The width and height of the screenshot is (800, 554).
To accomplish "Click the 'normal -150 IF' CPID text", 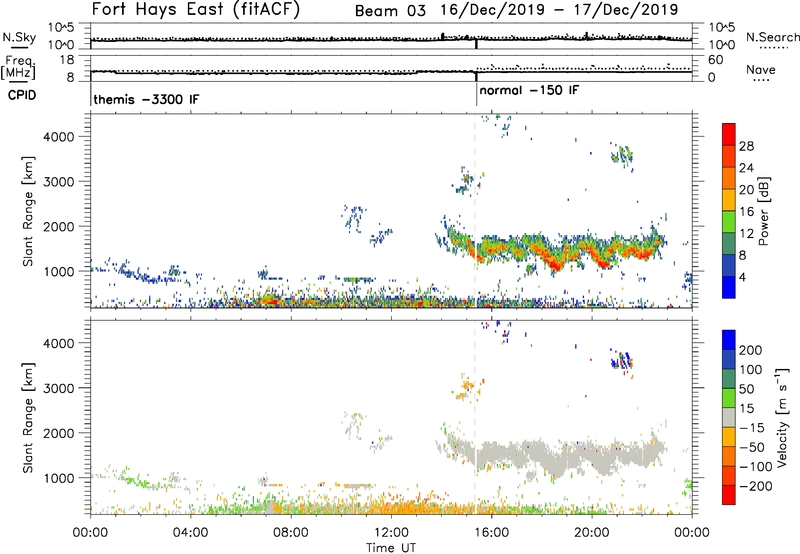I will (x=529, y=90).
